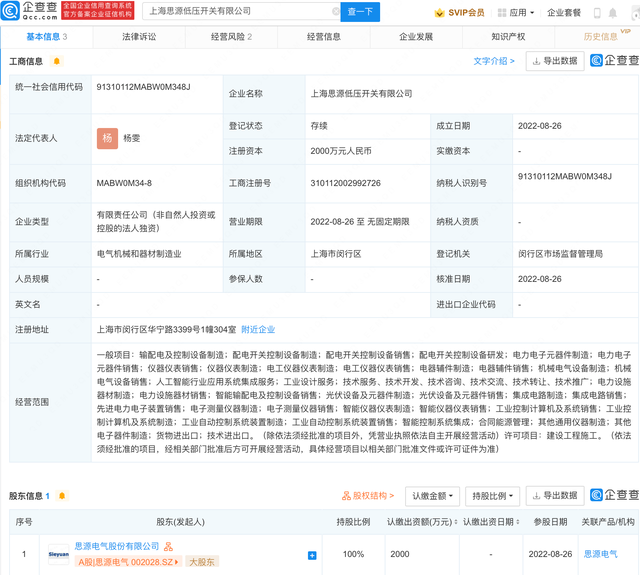The width and height of the screenshot is (640, 575).
Task: Select the credit code 91310112MABW0M348J under 统一社会信用代码
Action: point(143,87)
